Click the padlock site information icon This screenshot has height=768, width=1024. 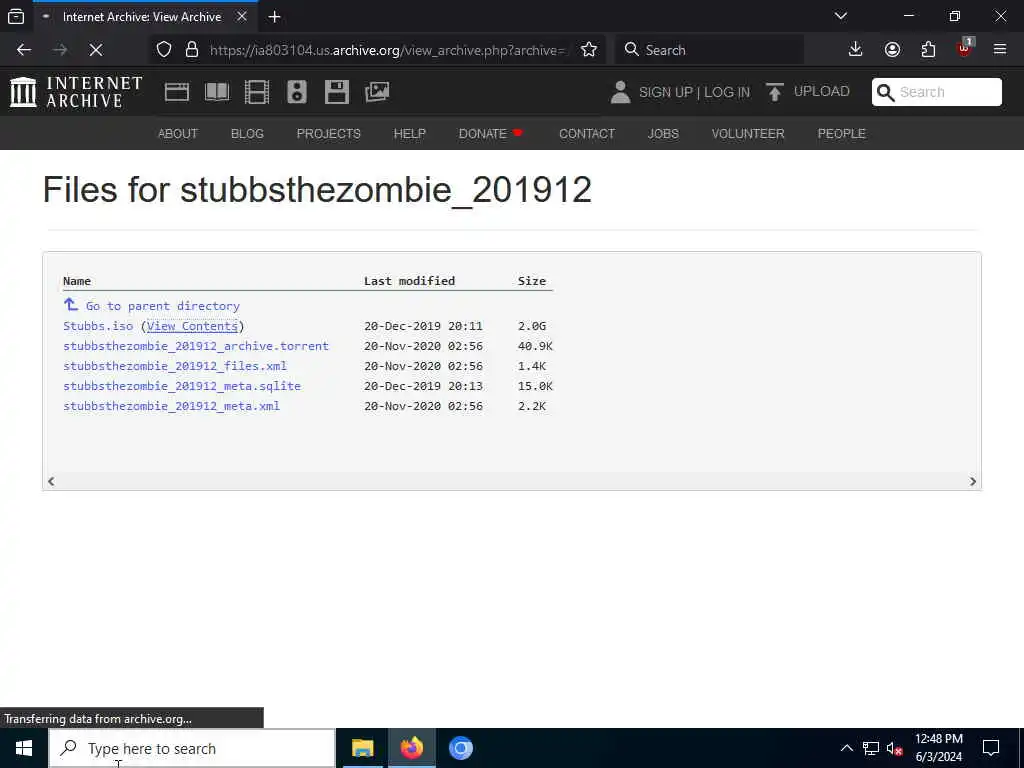coord(191,50)
